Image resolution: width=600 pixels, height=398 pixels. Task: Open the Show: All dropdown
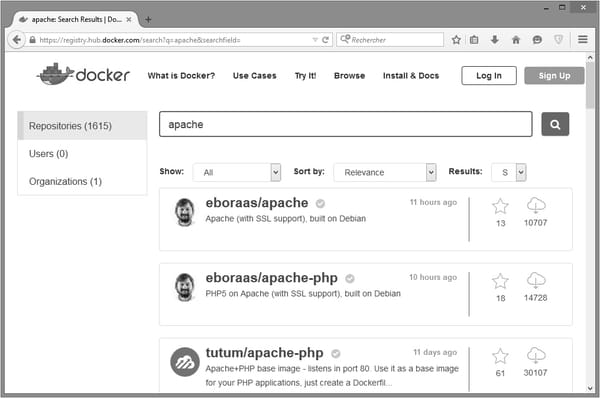coord(237,172)
